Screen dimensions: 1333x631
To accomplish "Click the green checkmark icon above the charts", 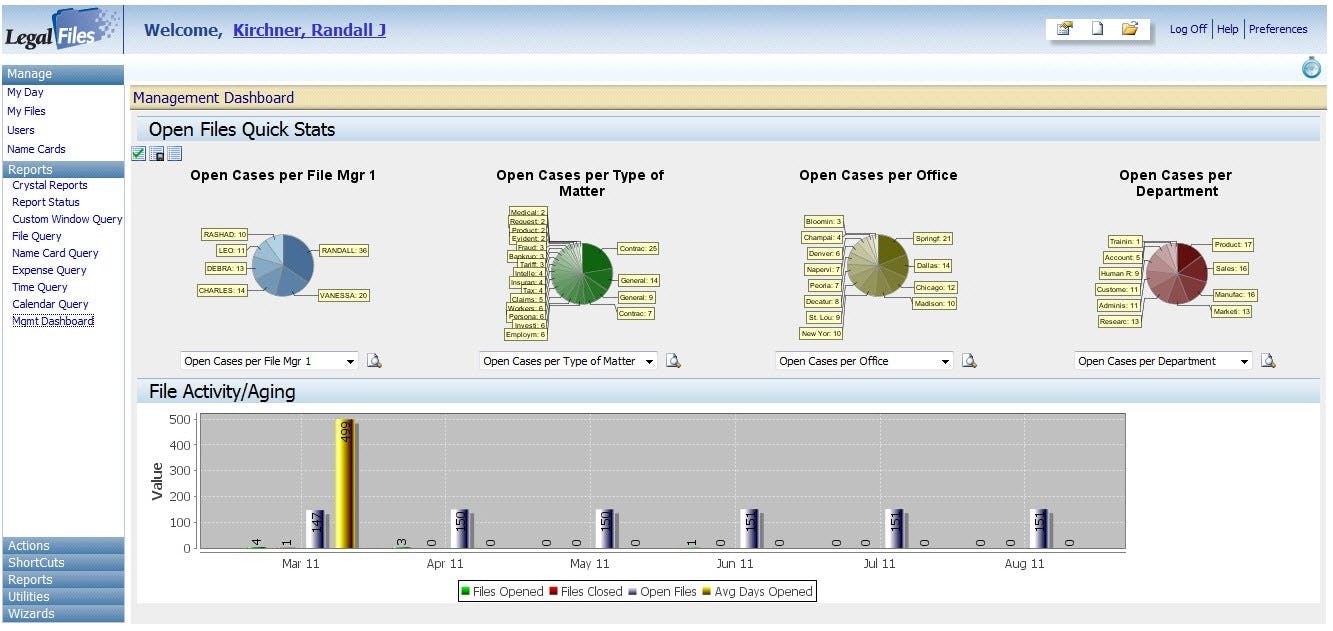I will click(138, 153).
